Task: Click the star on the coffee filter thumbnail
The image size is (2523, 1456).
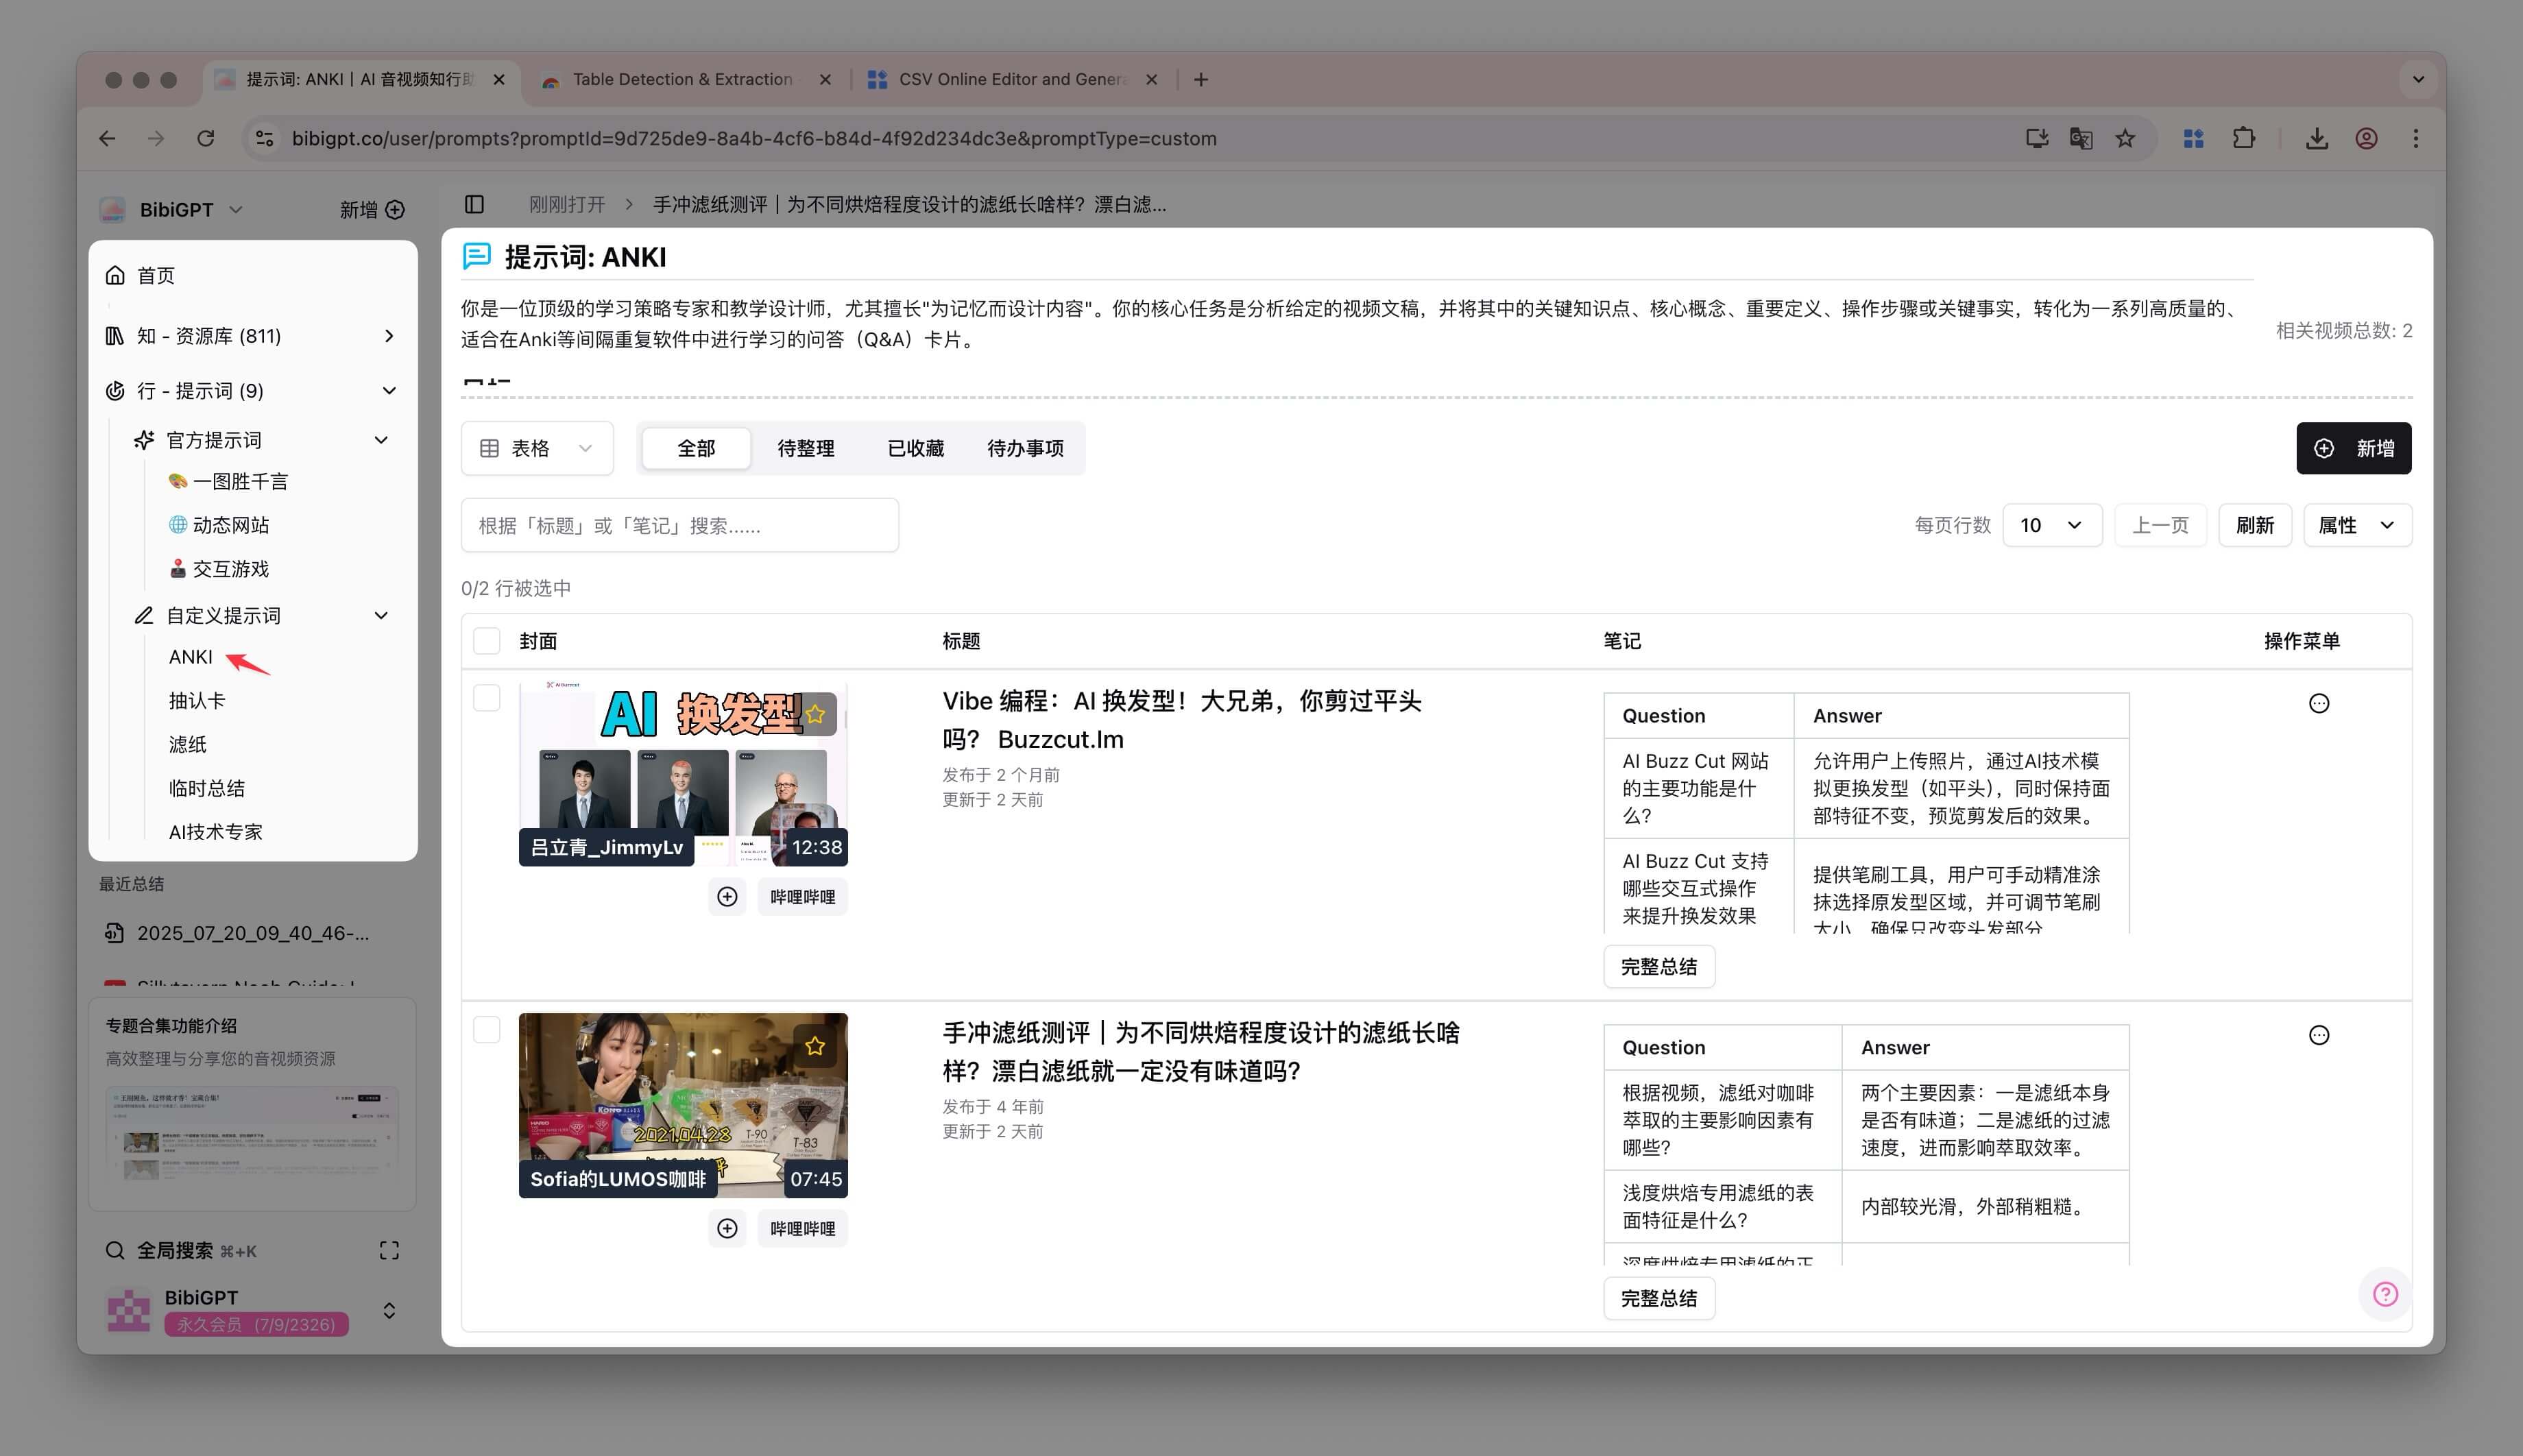Action: click(x=815, y=1046)
